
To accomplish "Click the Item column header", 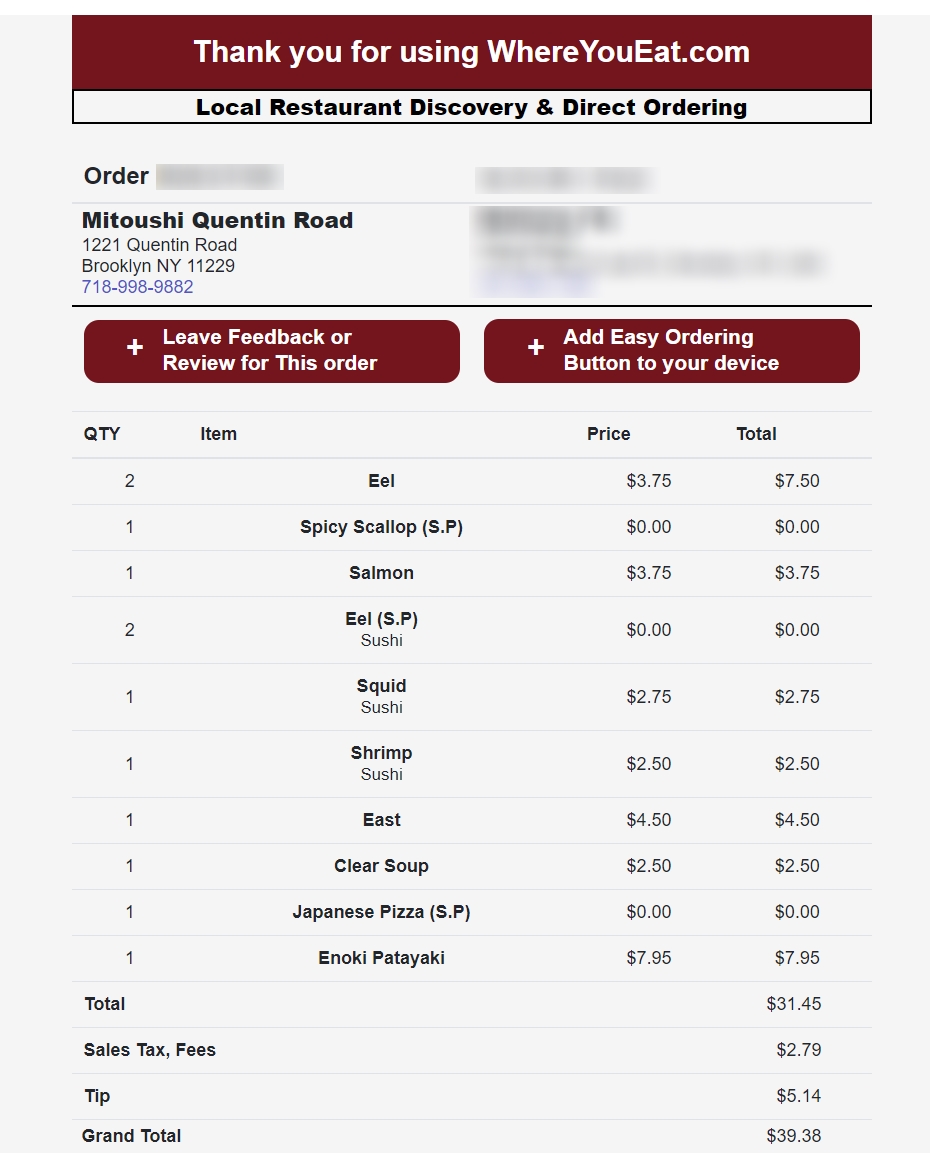I will (218, 434).
